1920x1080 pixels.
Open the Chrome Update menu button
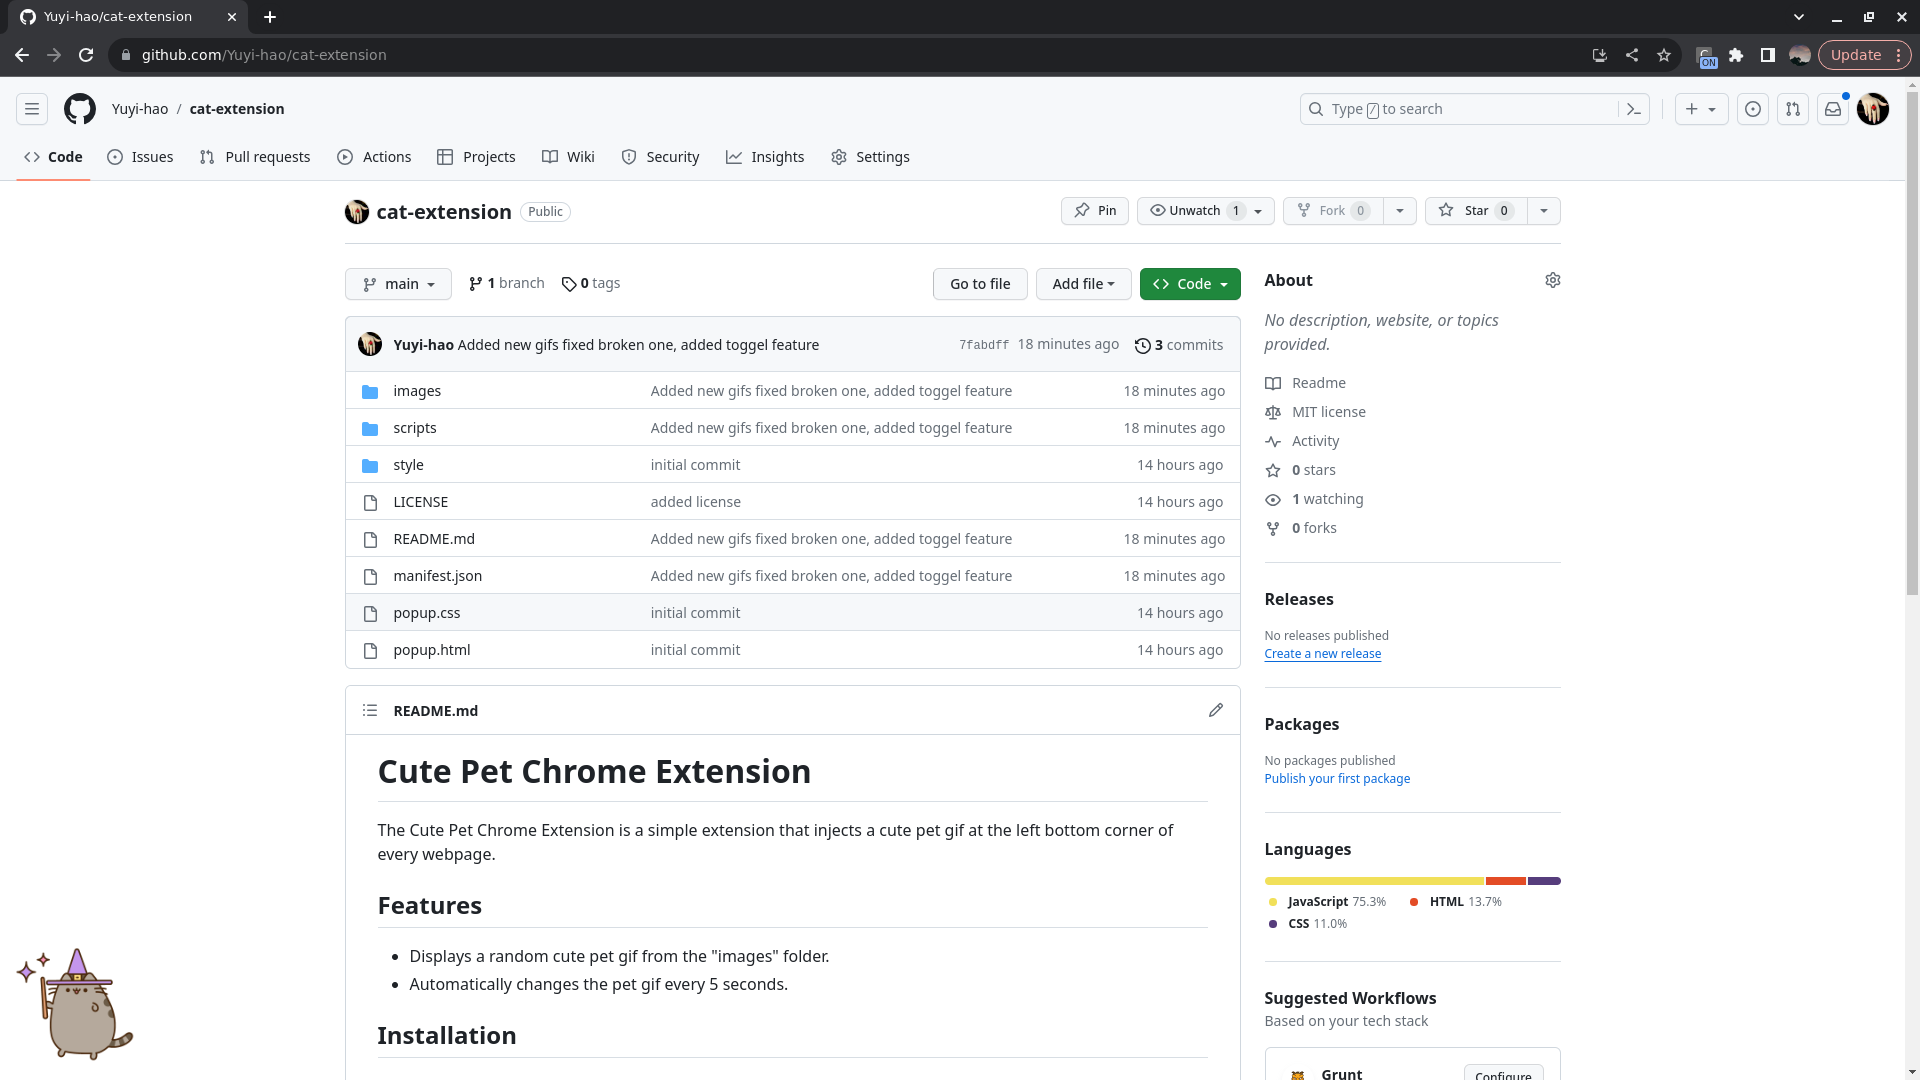click(x=1865, y=55)
